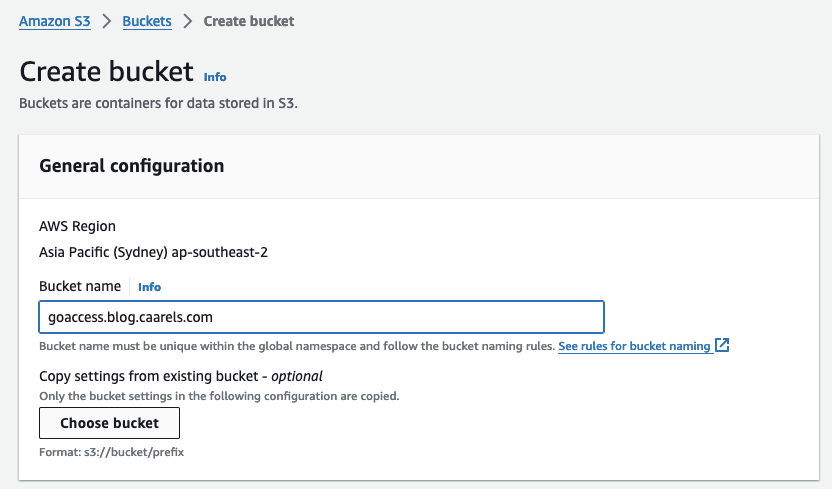Go to Buckets via the breadcrumb
The width and height of the screenshot is (832, 489).
pyautogui.click(x=146, y=21)
